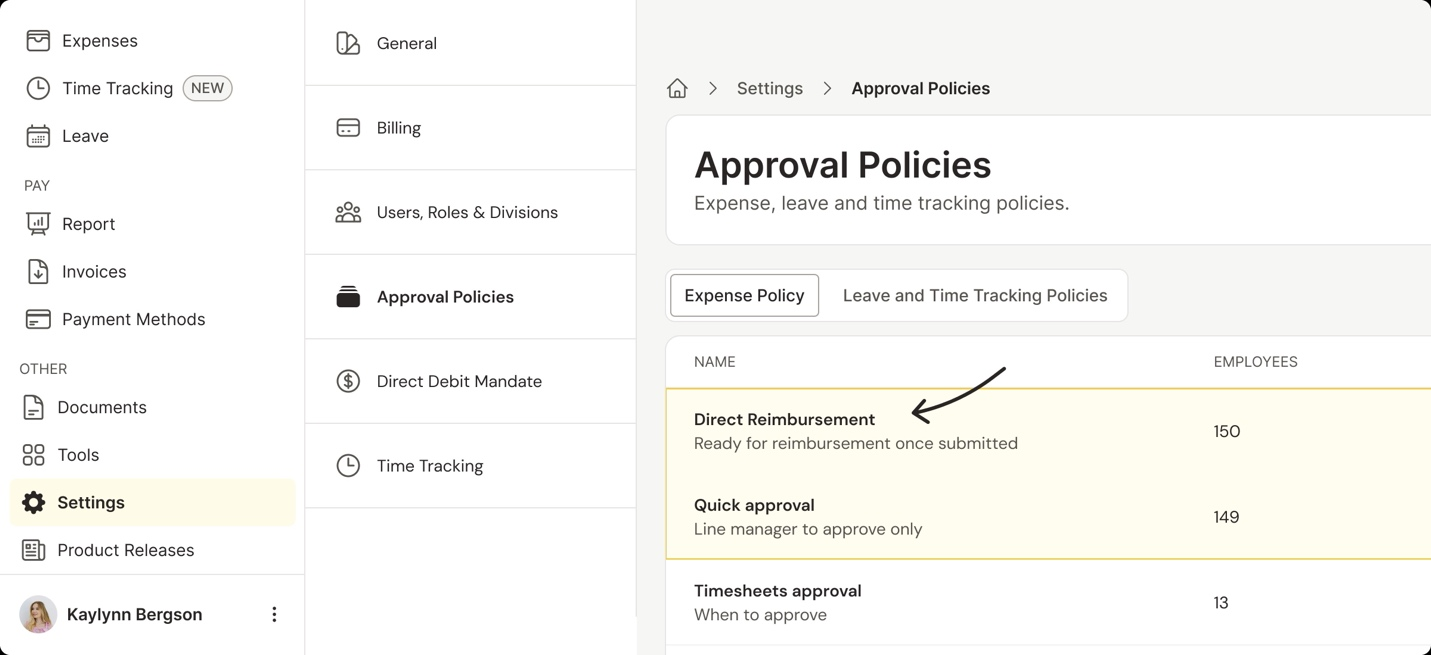This screenshot has height=655, width=1431.
Task: Open Direct Debit Mandate settings
Action: pyautogui.click(x=458, y=381)
